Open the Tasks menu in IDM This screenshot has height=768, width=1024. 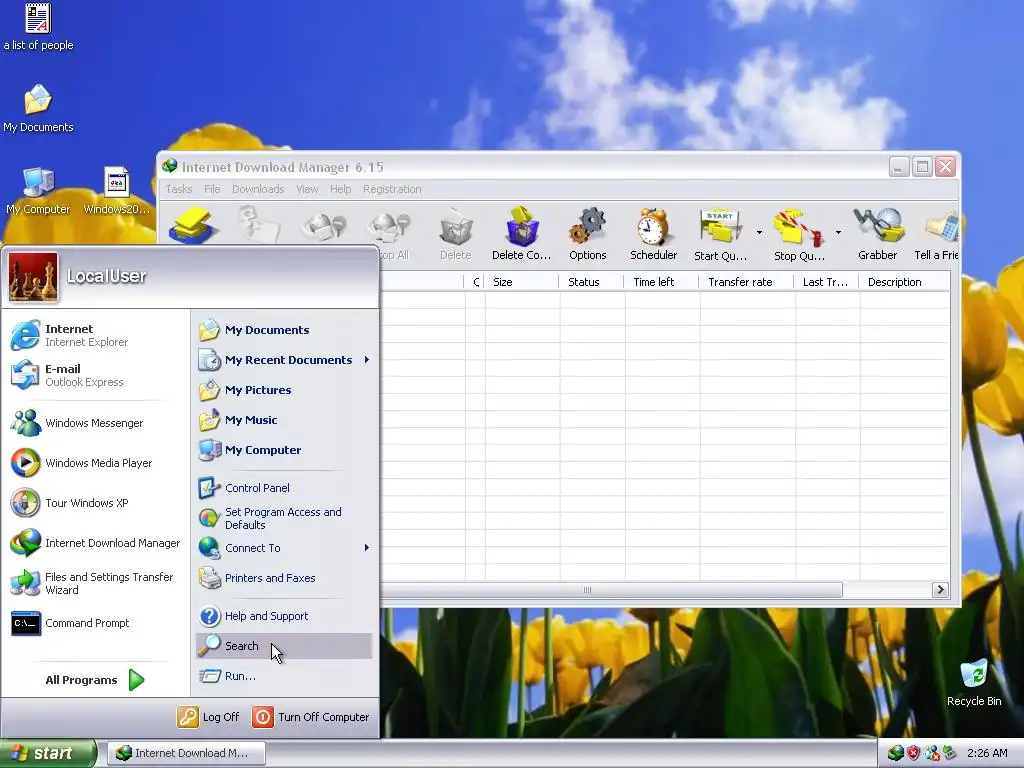coord(178,189)
